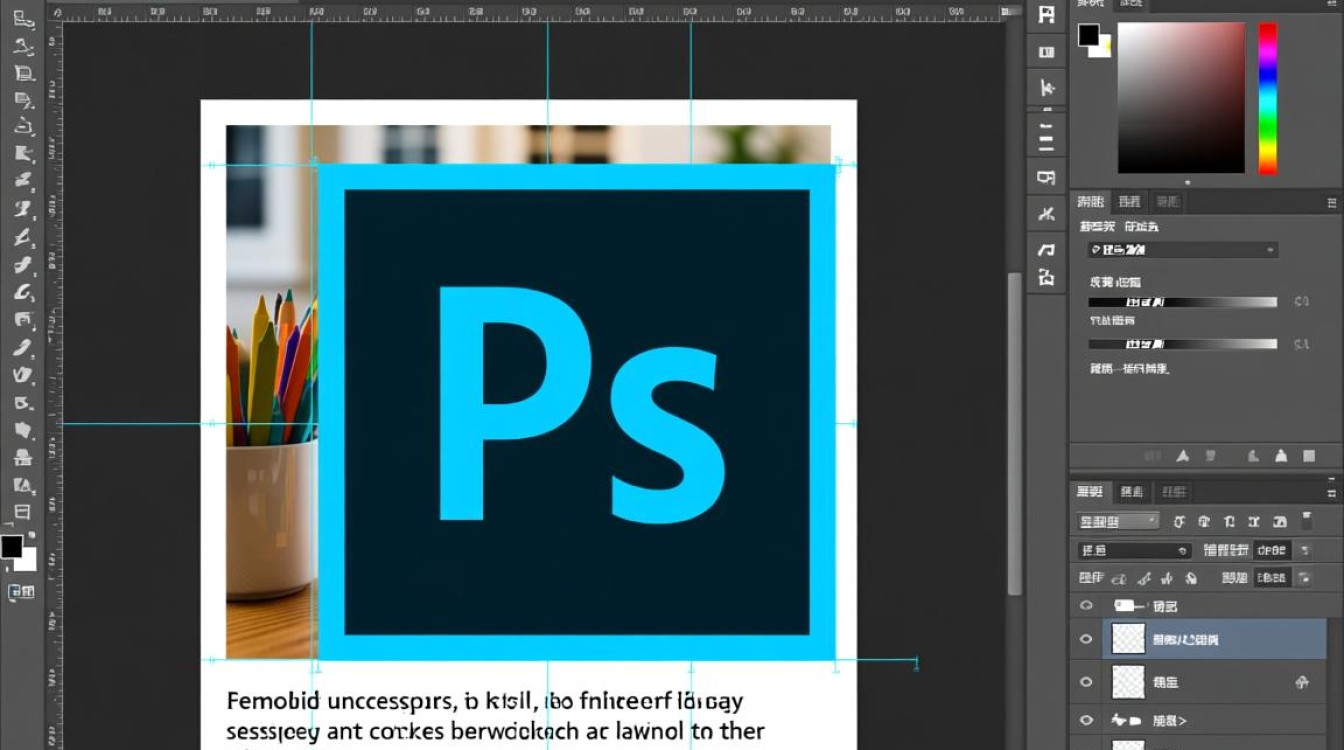The width and height of the screenshot is (1344, 750).
Task: Open the second icon in the collapsed panel strip
Action: [1046, 52]
